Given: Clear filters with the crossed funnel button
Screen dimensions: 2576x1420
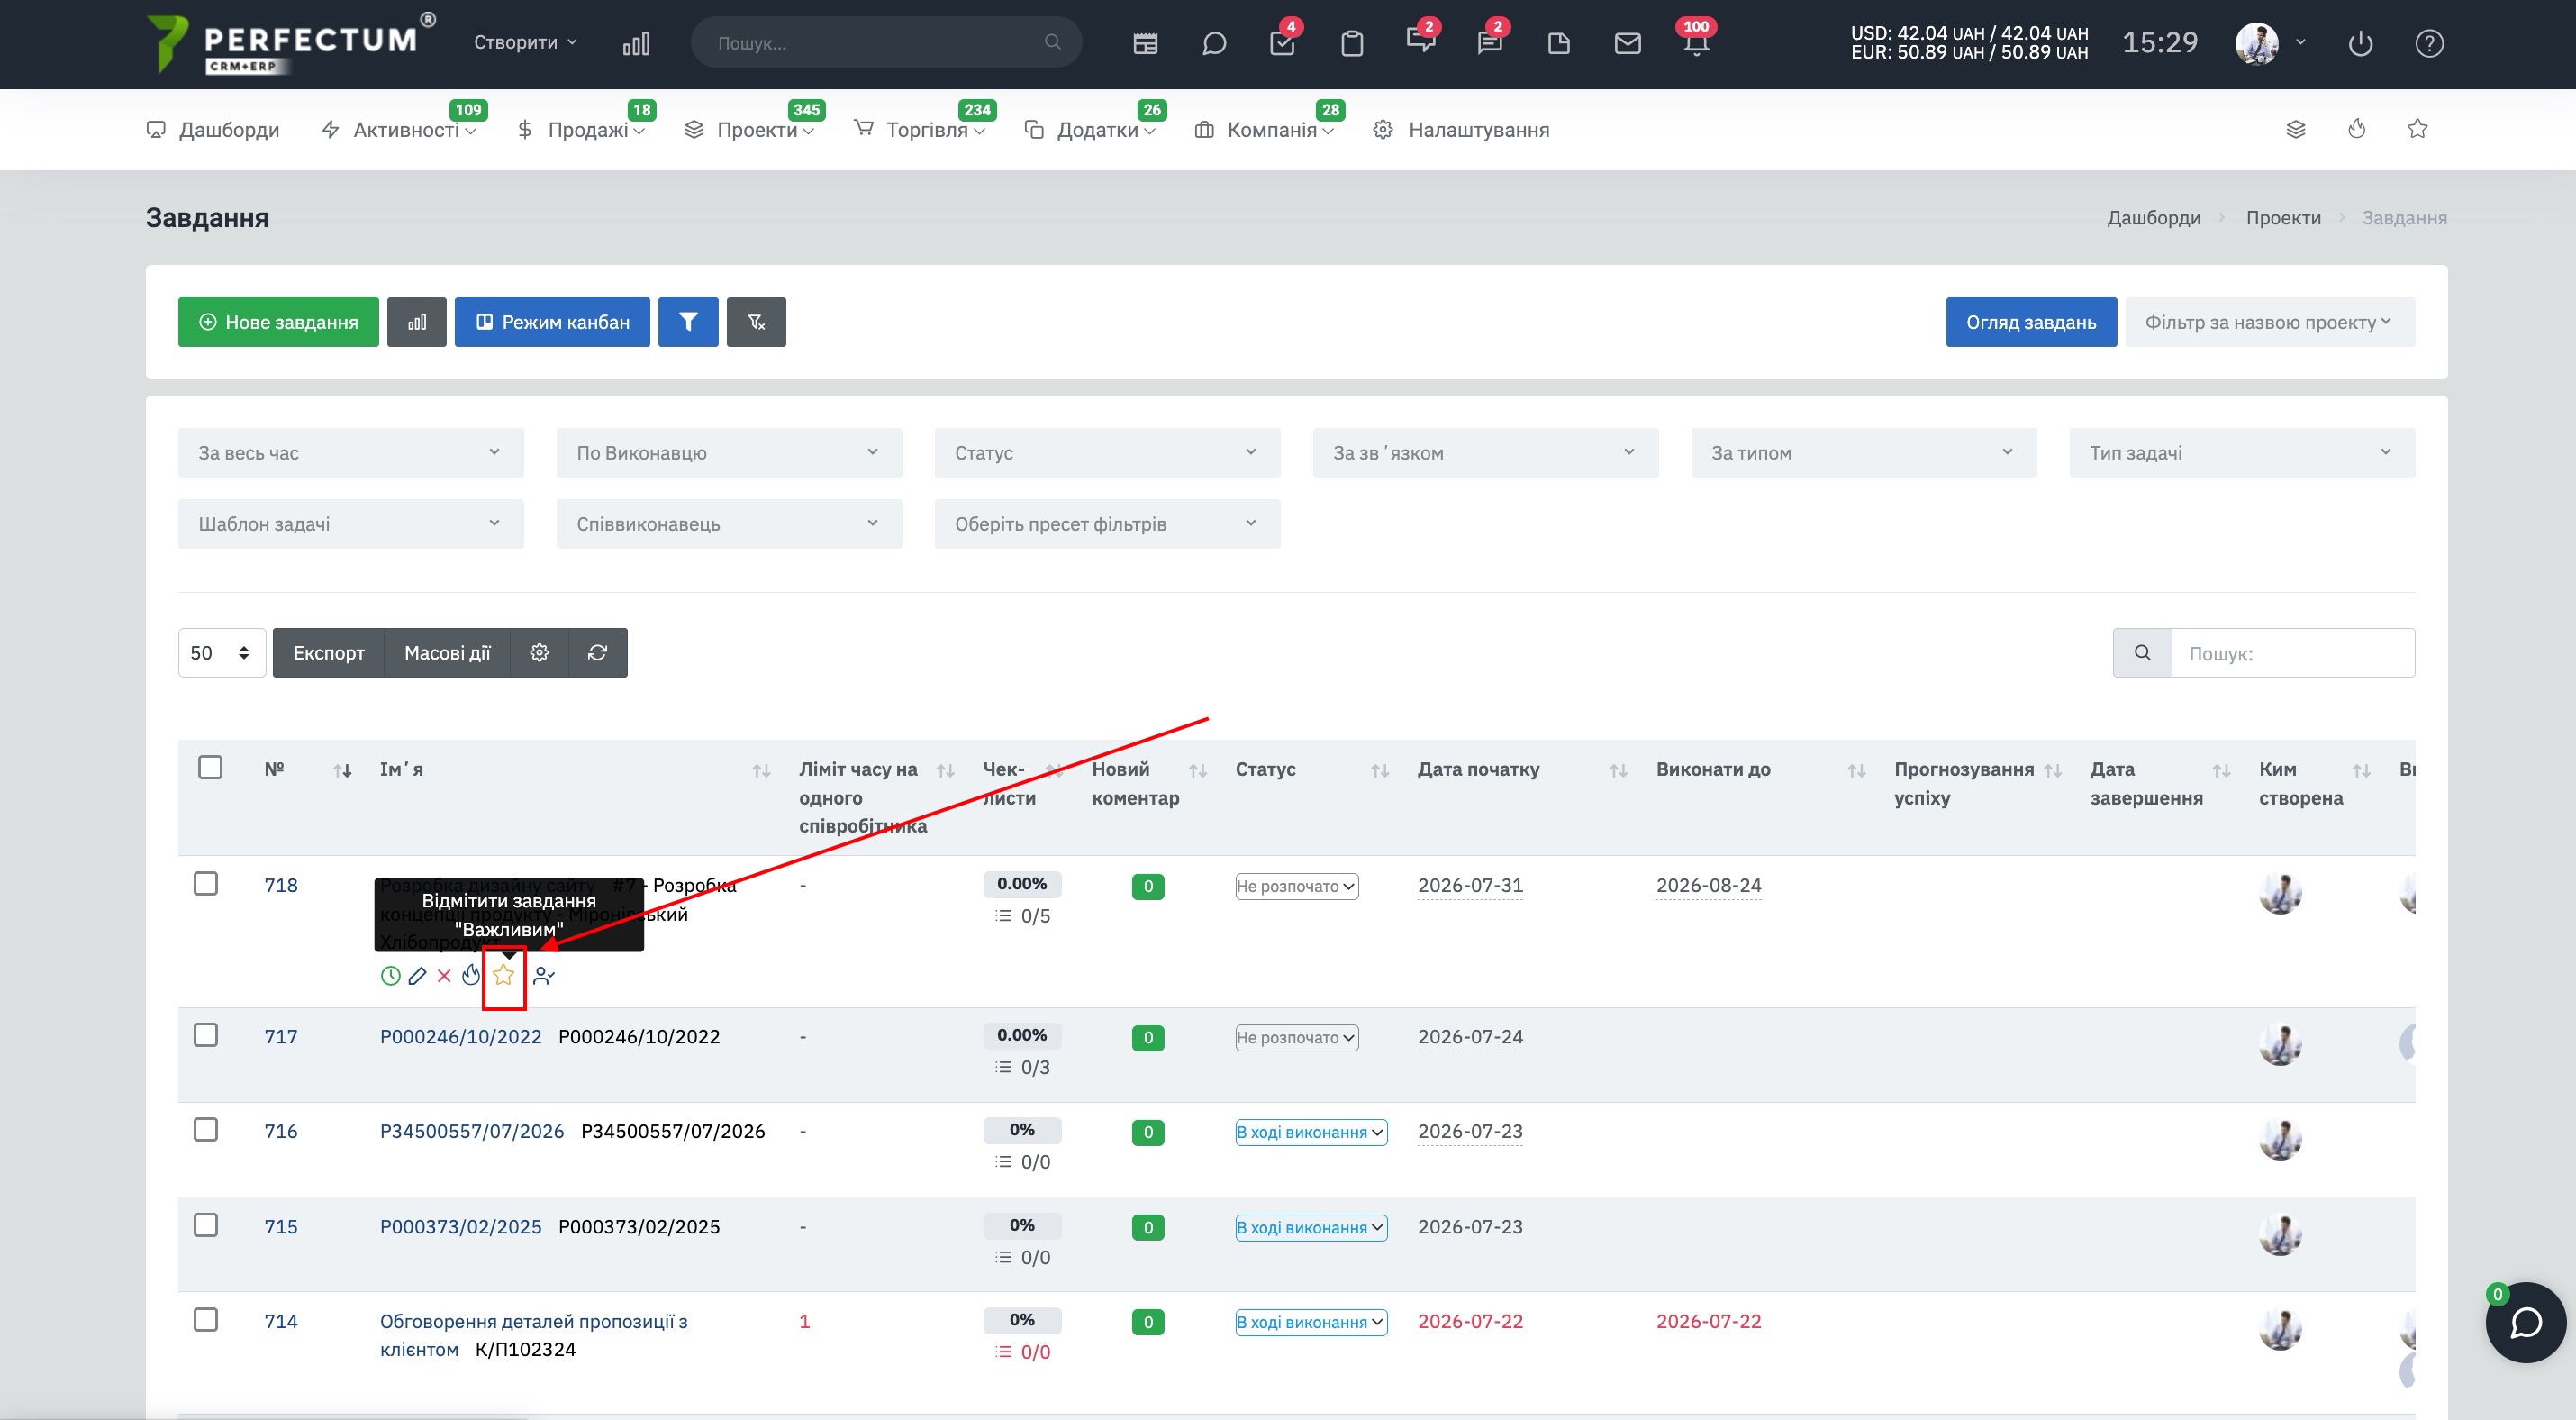Looking at the screenshot, I should (x=756, y=322).
